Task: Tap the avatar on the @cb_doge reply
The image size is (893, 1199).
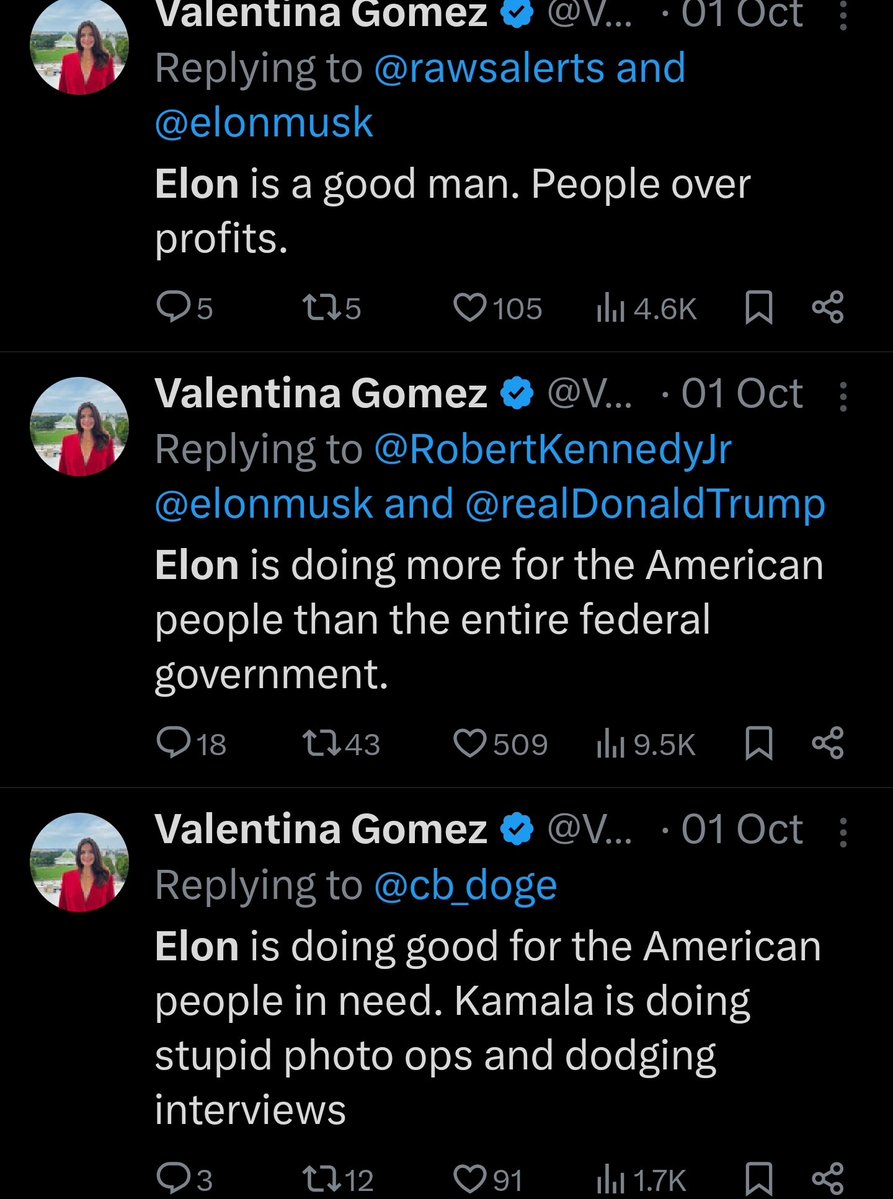Action: [80, 861]
